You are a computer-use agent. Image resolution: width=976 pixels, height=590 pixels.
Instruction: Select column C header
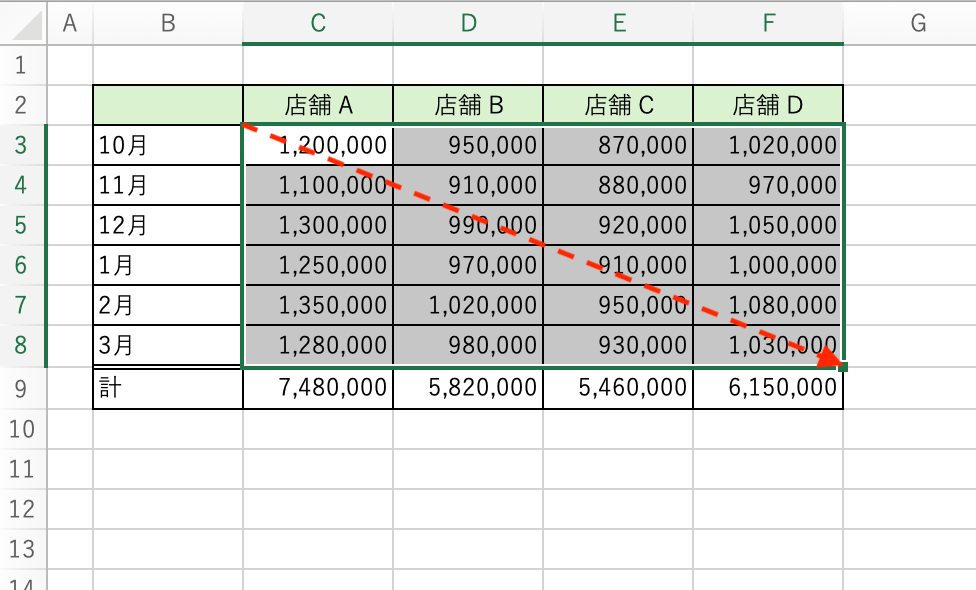click(318, 23)
